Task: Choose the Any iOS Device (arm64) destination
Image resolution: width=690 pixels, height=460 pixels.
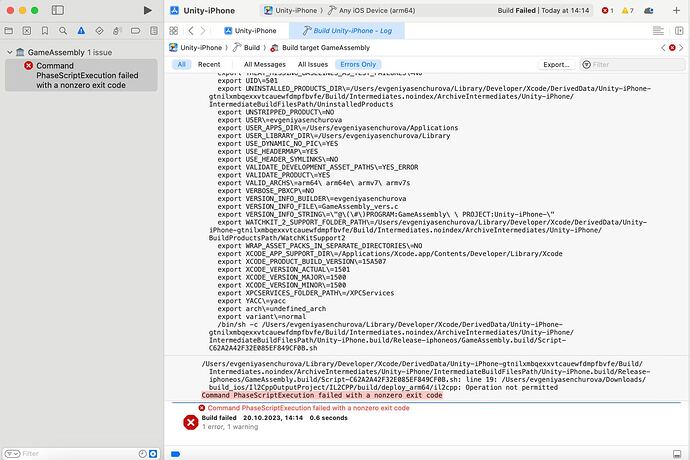Action: pos(371,11)
